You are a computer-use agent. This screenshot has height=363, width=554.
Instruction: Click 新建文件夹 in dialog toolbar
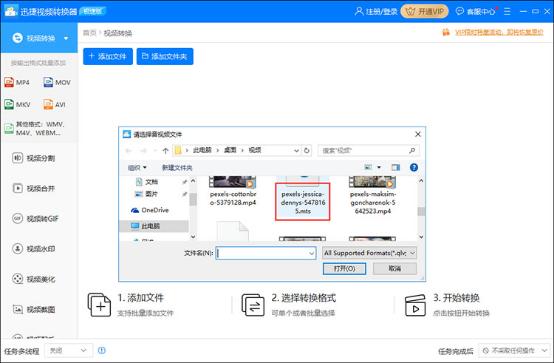(x=177, y=168)
